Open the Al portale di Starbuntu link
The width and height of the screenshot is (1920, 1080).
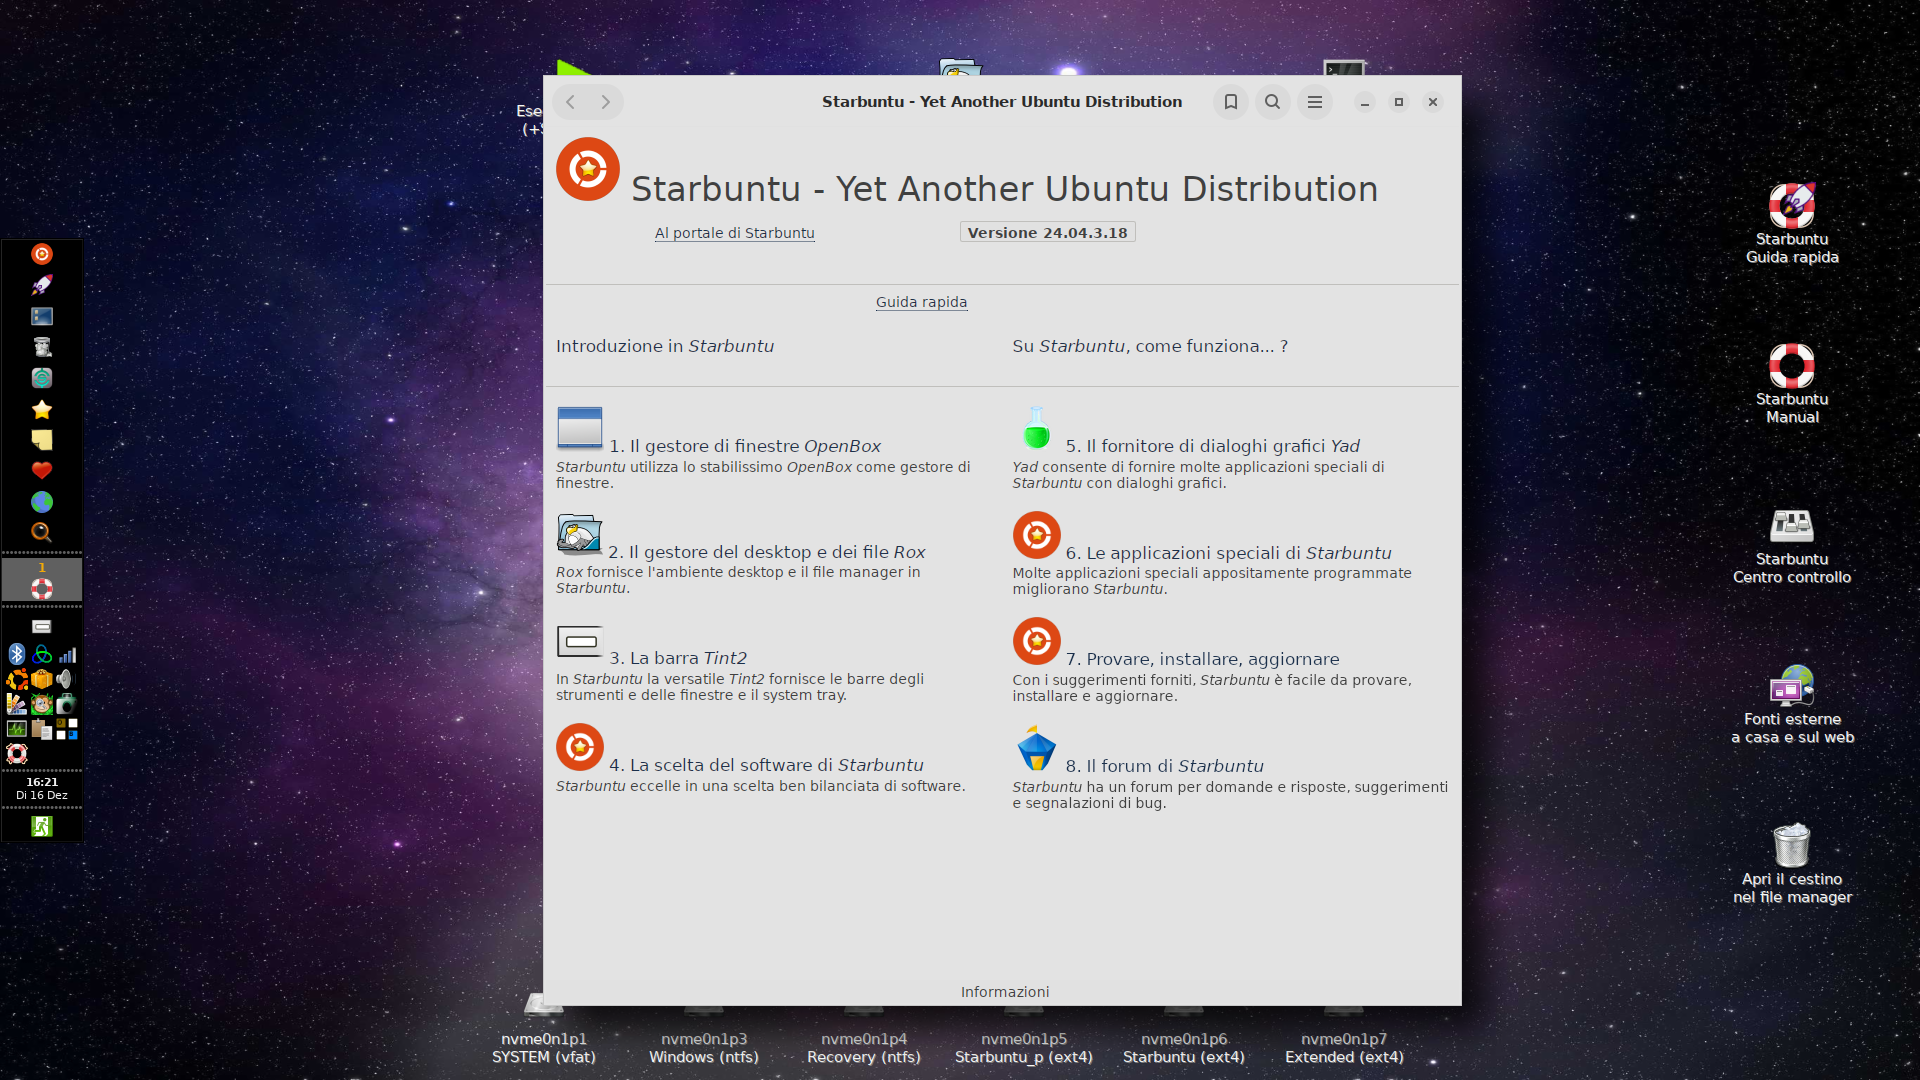click(x=734, y=233)
